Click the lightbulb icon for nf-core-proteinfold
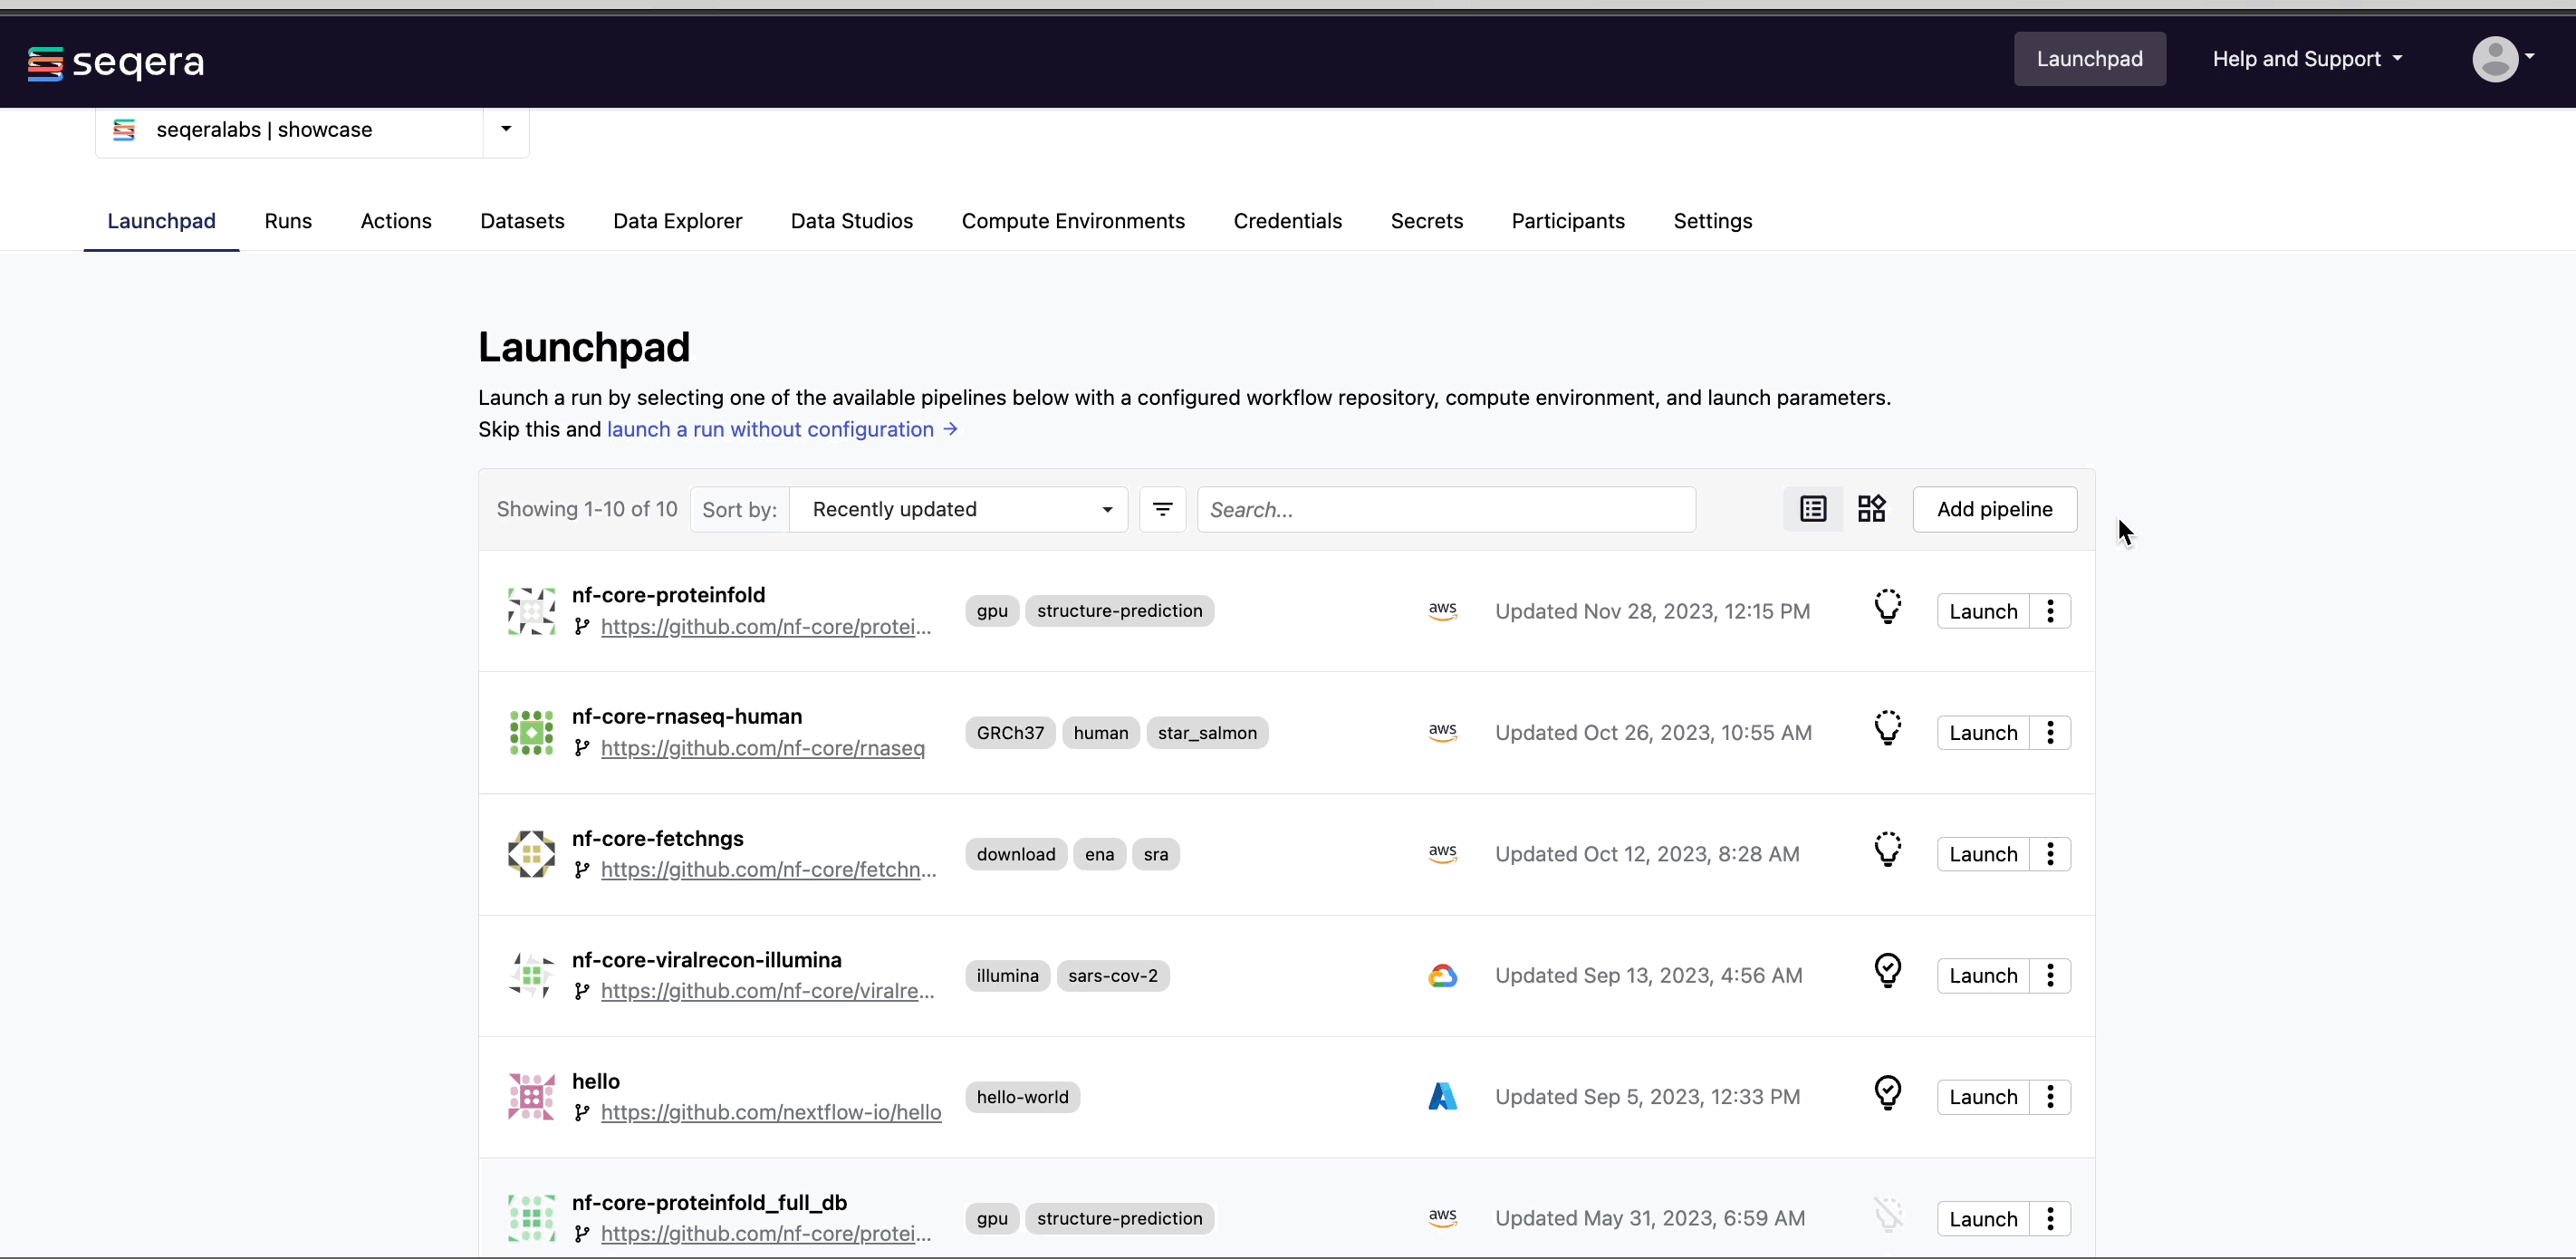Viewport: 2576px width, 1259px height. tap(1887, 608)
